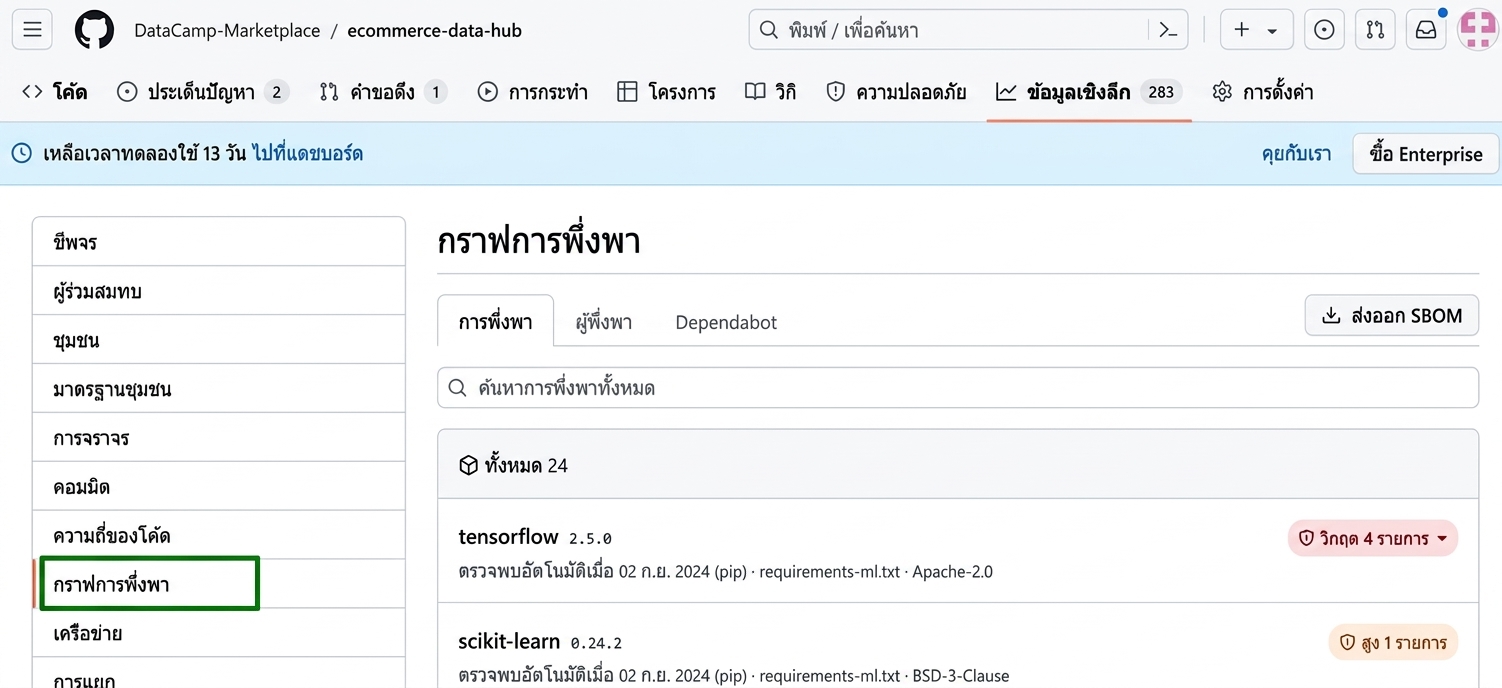Switch to the วิกิ tab
This screenshot has height=688, width=1502.
click(770, 92)
